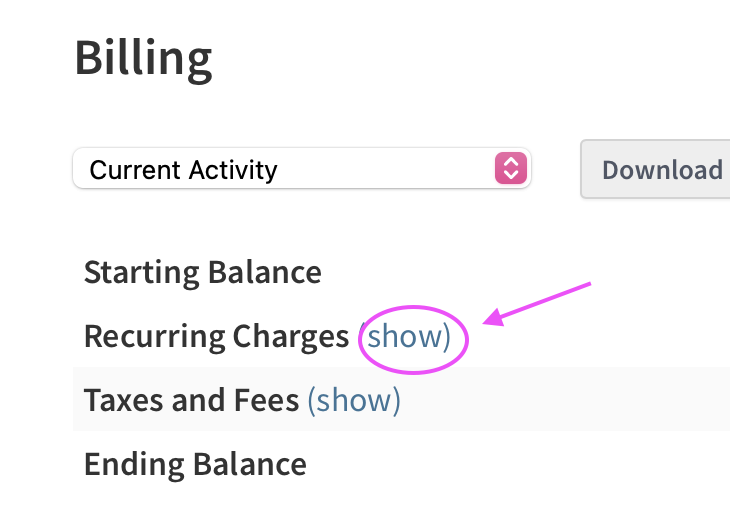Screen dimensions: 730x518
Task: Click the word "Charges" in Recurring Charges
Action: coord(291,336)
